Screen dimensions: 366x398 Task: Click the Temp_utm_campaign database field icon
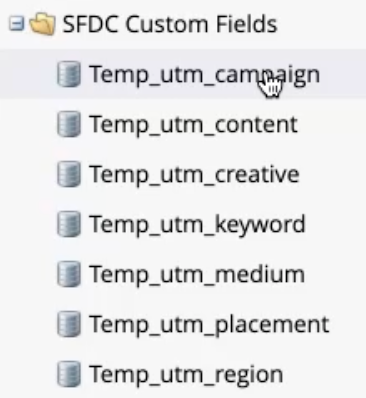coord(69,74)
